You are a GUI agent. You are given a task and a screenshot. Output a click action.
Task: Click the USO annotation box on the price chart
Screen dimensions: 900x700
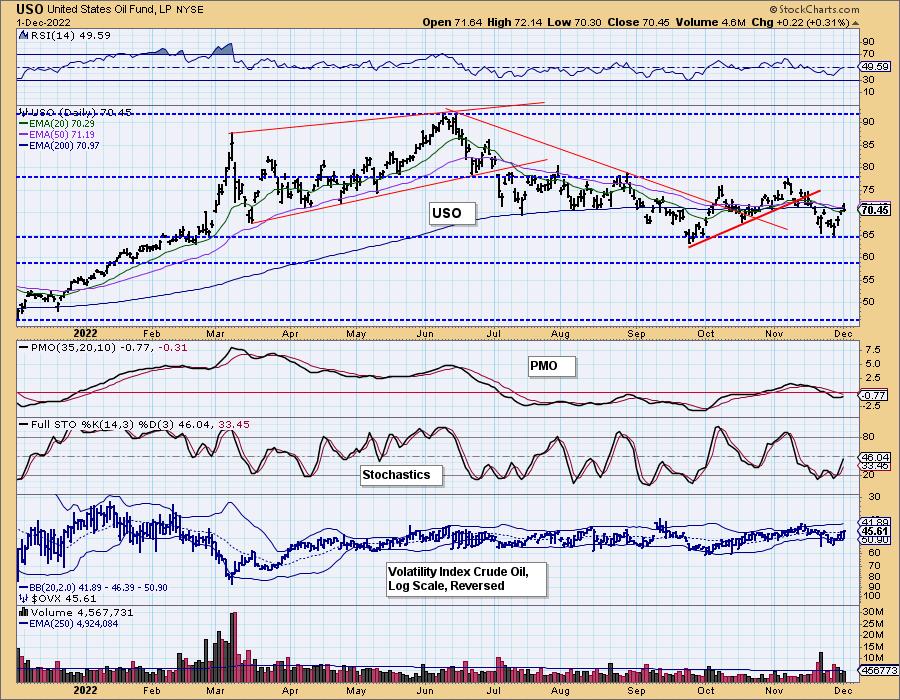[453, 213]
